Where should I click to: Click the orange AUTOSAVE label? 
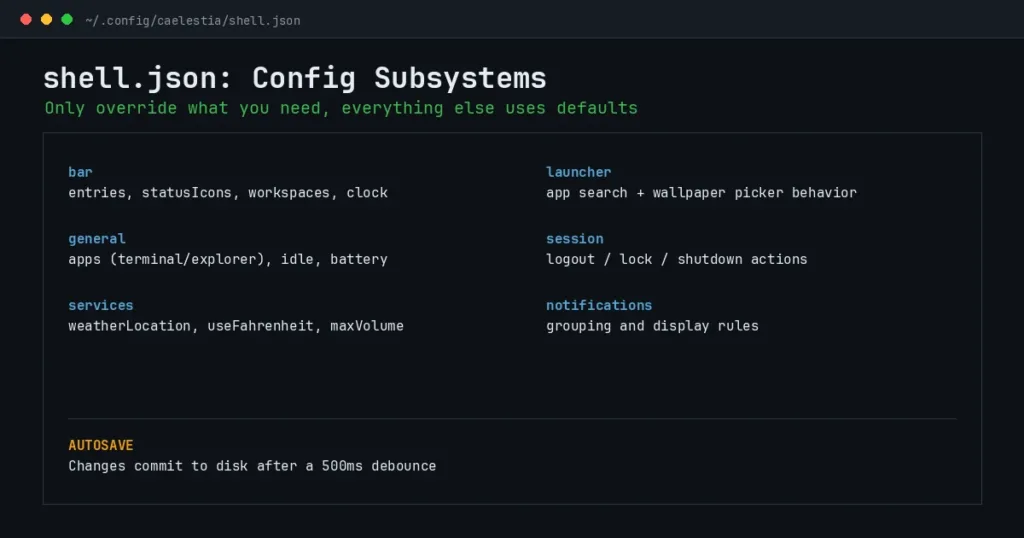(101, 445)
